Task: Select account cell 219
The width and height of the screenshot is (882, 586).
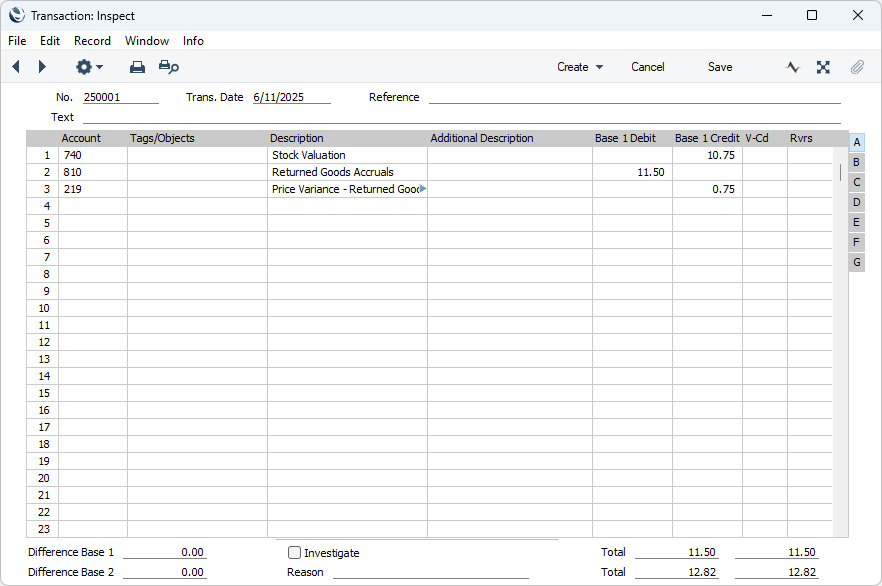Action: click(x=93, y=189)
